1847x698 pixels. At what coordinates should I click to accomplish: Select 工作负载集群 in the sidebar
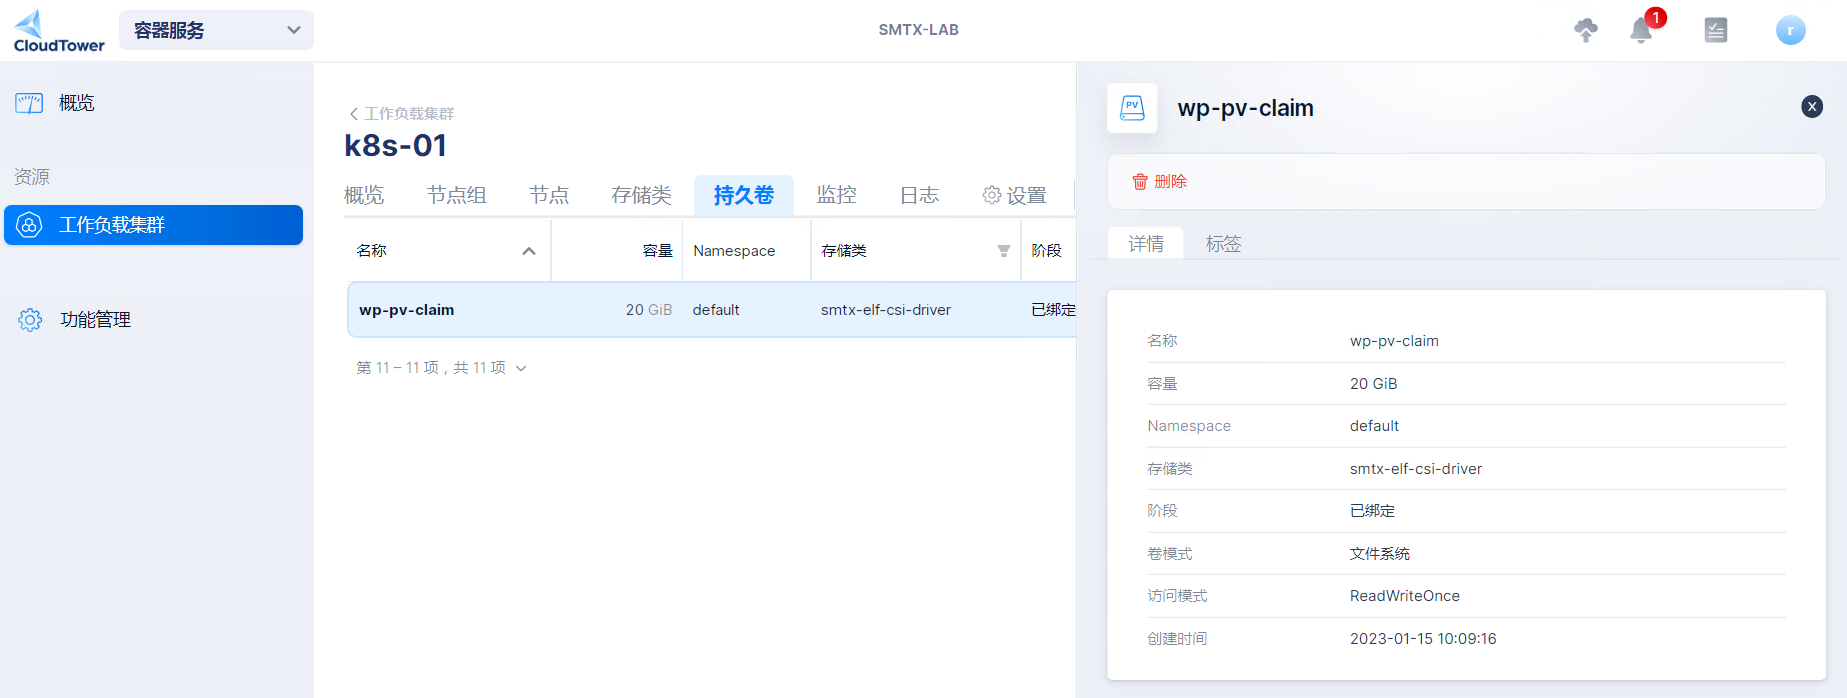153,225
